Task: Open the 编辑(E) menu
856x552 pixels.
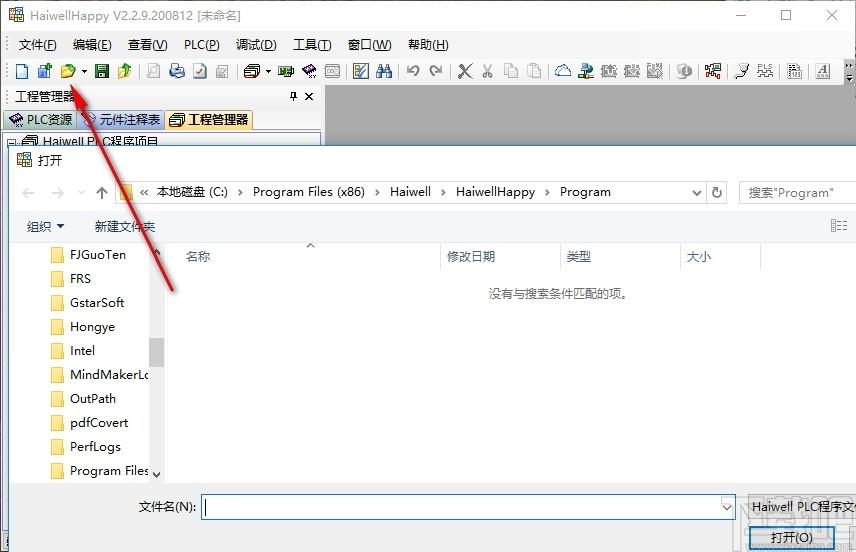Action: (92, 45)
